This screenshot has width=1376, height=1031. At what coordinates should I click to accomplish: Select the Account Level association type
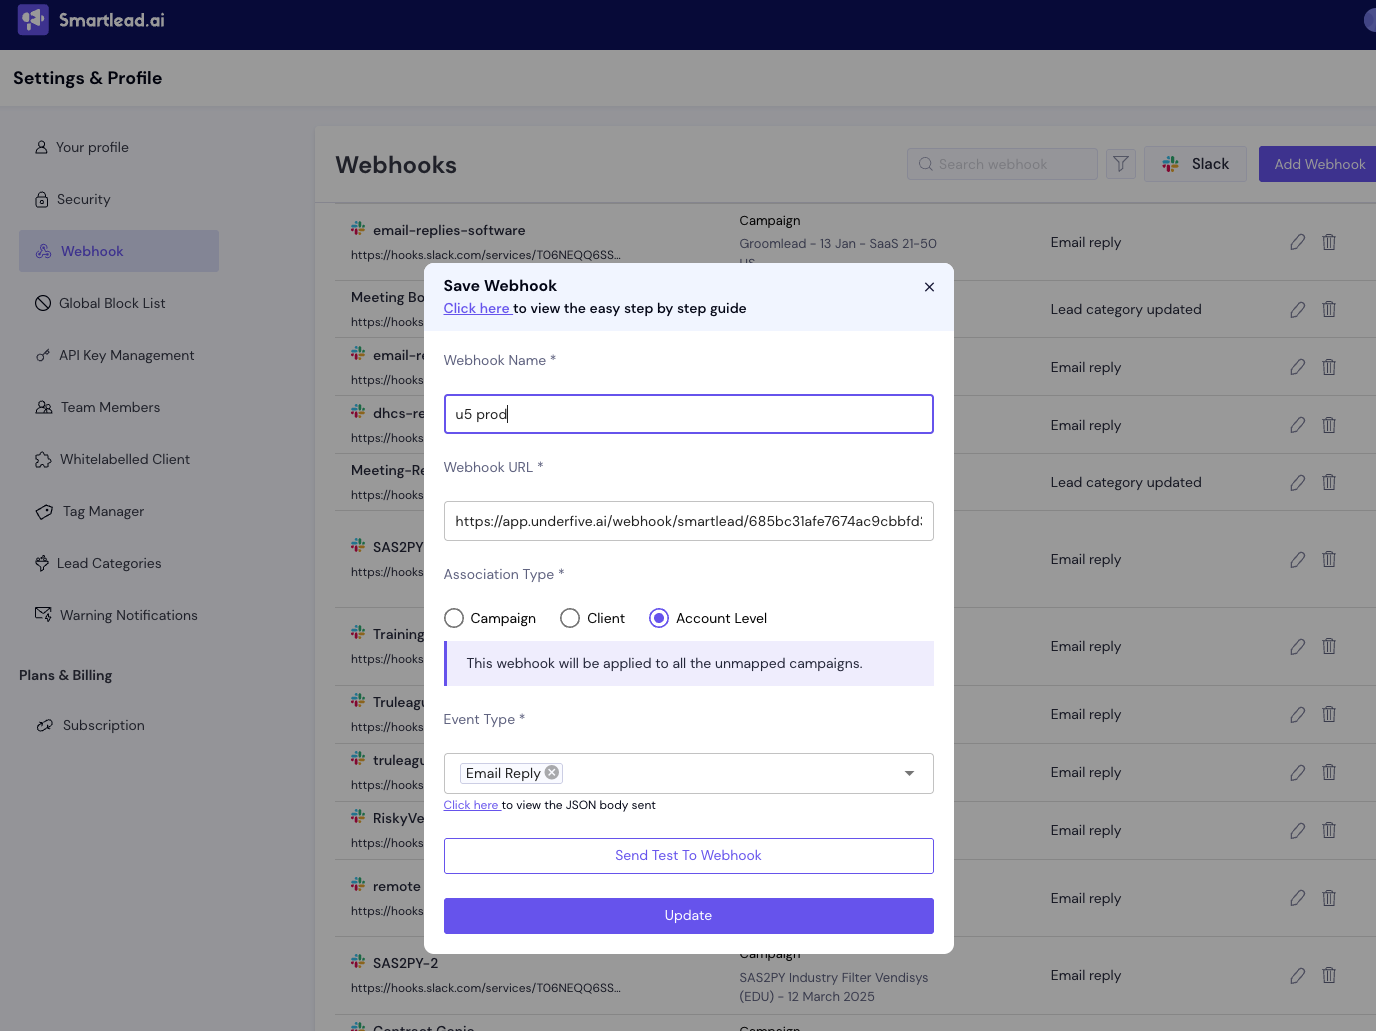coord(658,618)
